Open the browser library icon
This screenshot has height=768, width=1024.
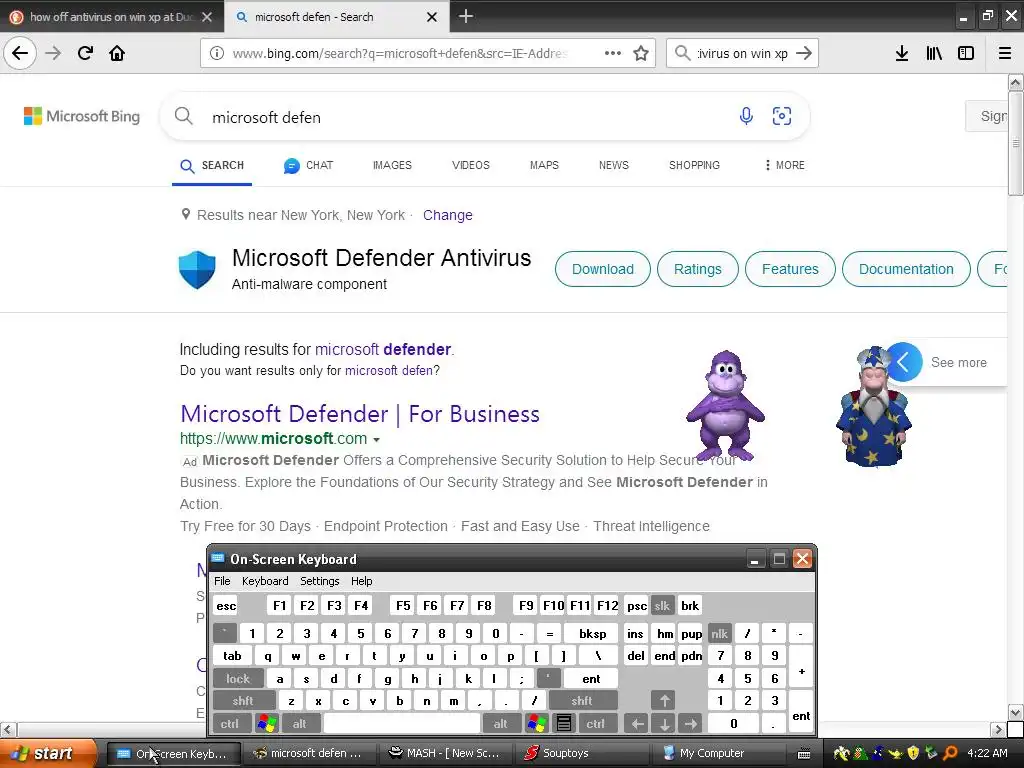click(x=934, y=53)
